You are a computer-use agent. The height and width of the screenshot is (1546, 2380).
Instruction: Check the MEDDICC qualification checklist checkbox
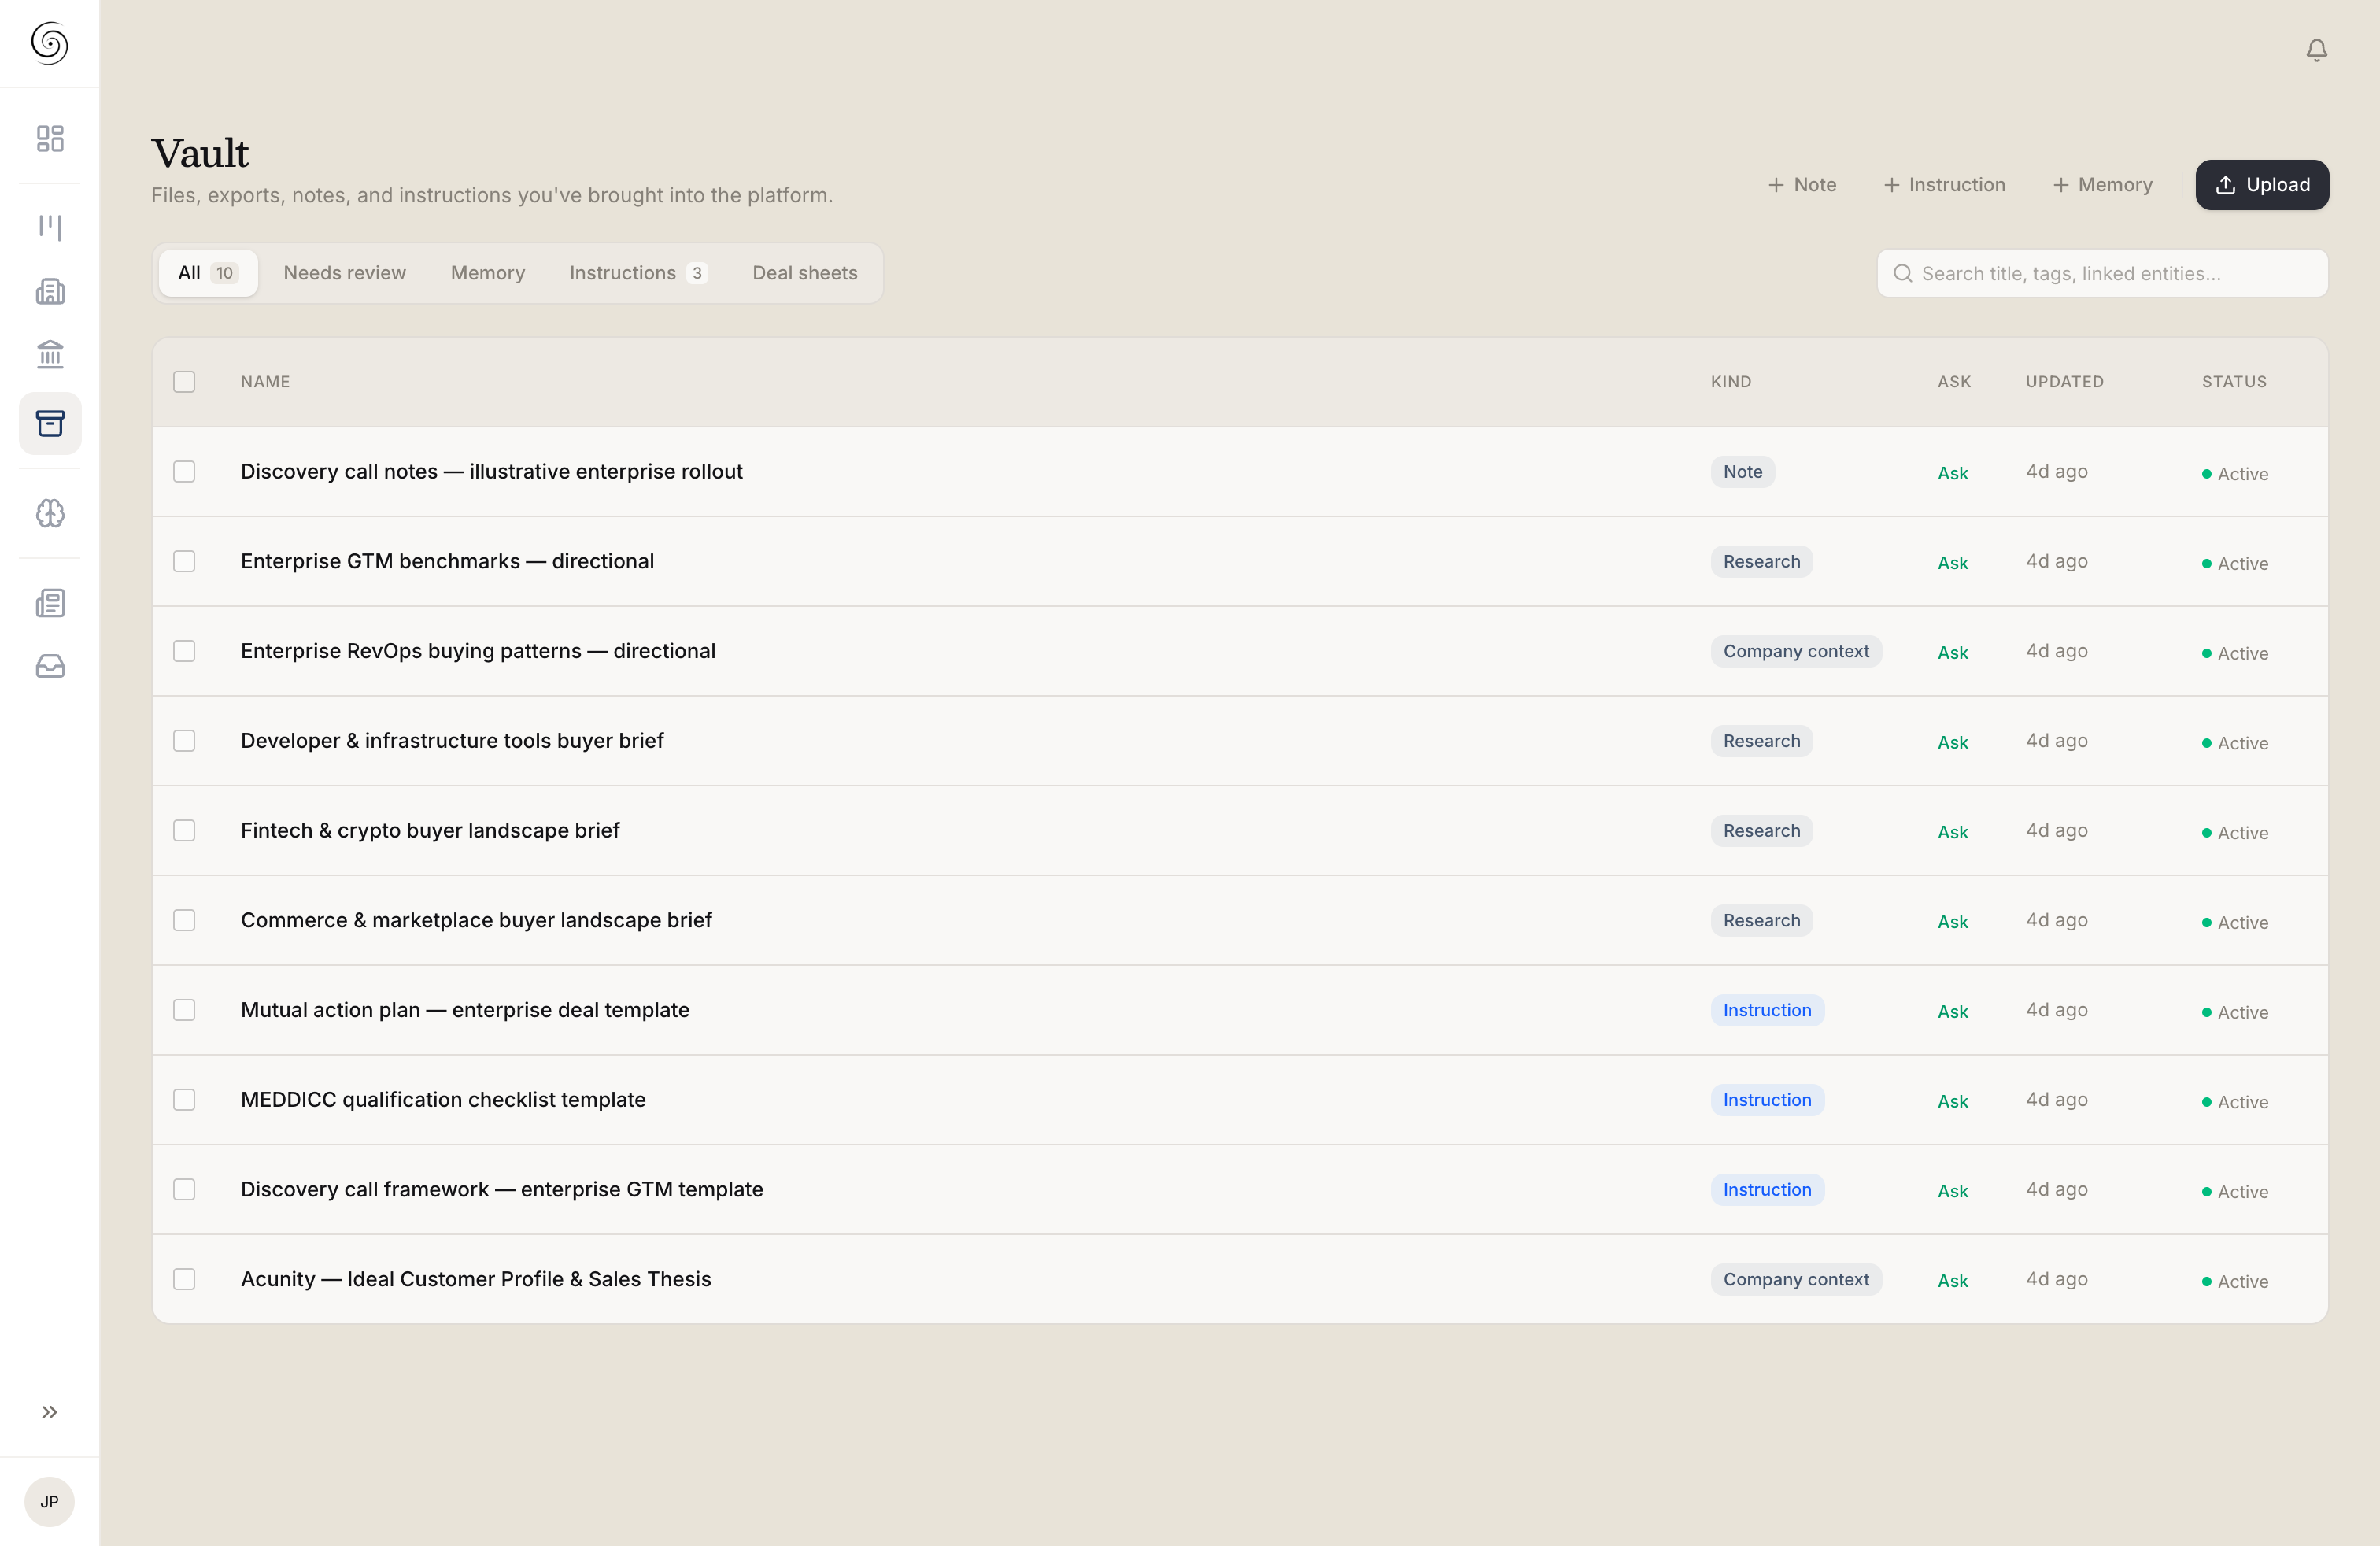click(184, 1100)
